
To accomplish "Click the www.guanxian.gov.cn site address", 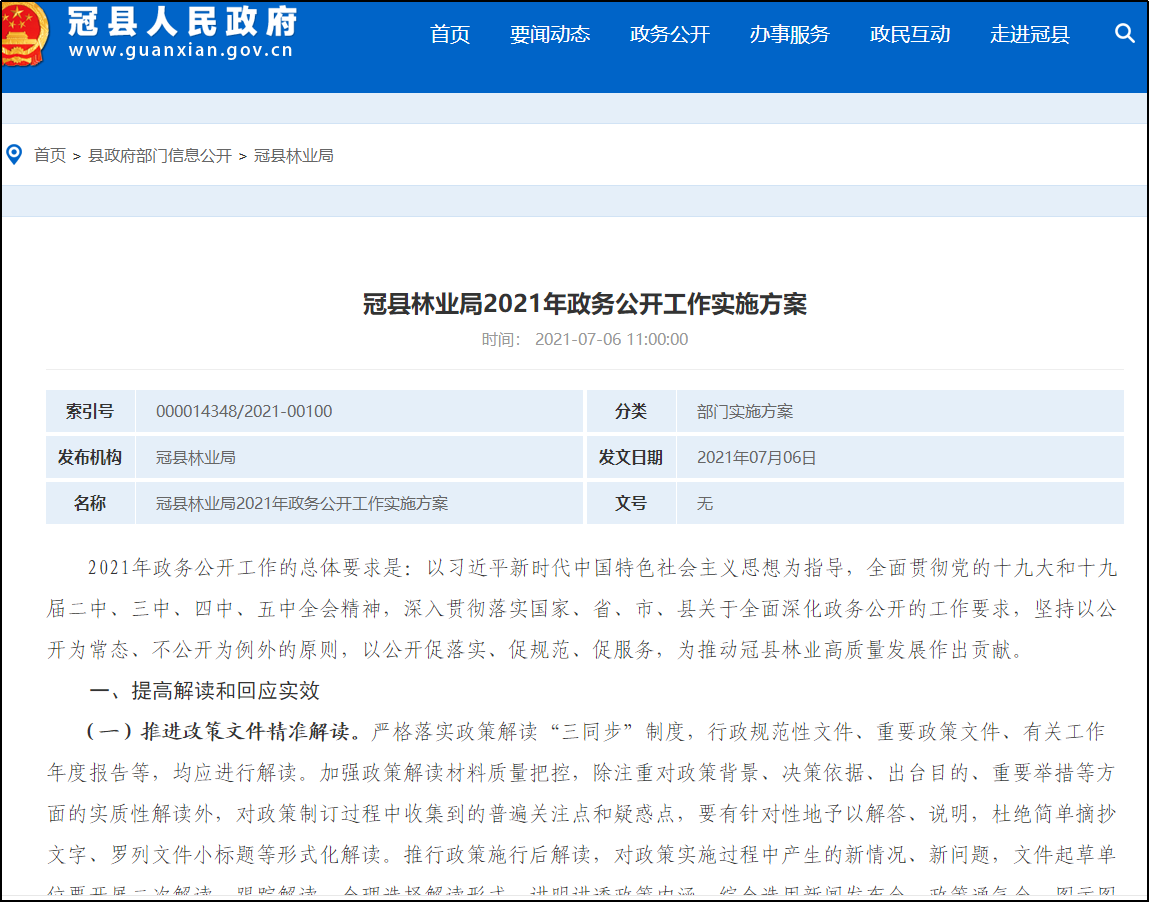I will 181,51.
